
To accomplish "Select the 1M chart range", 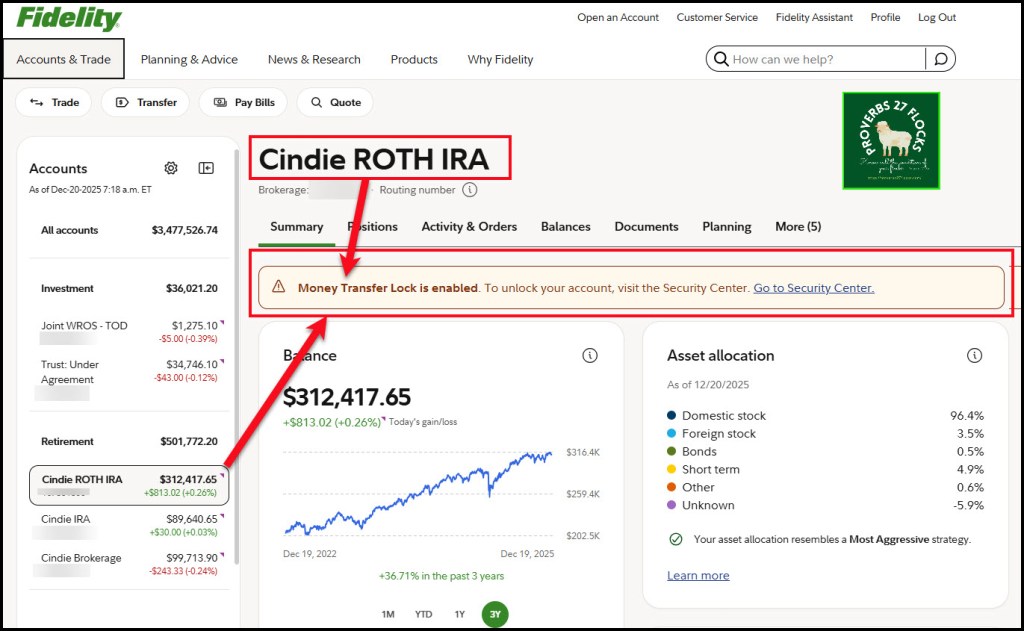I will tap(388, 614).
